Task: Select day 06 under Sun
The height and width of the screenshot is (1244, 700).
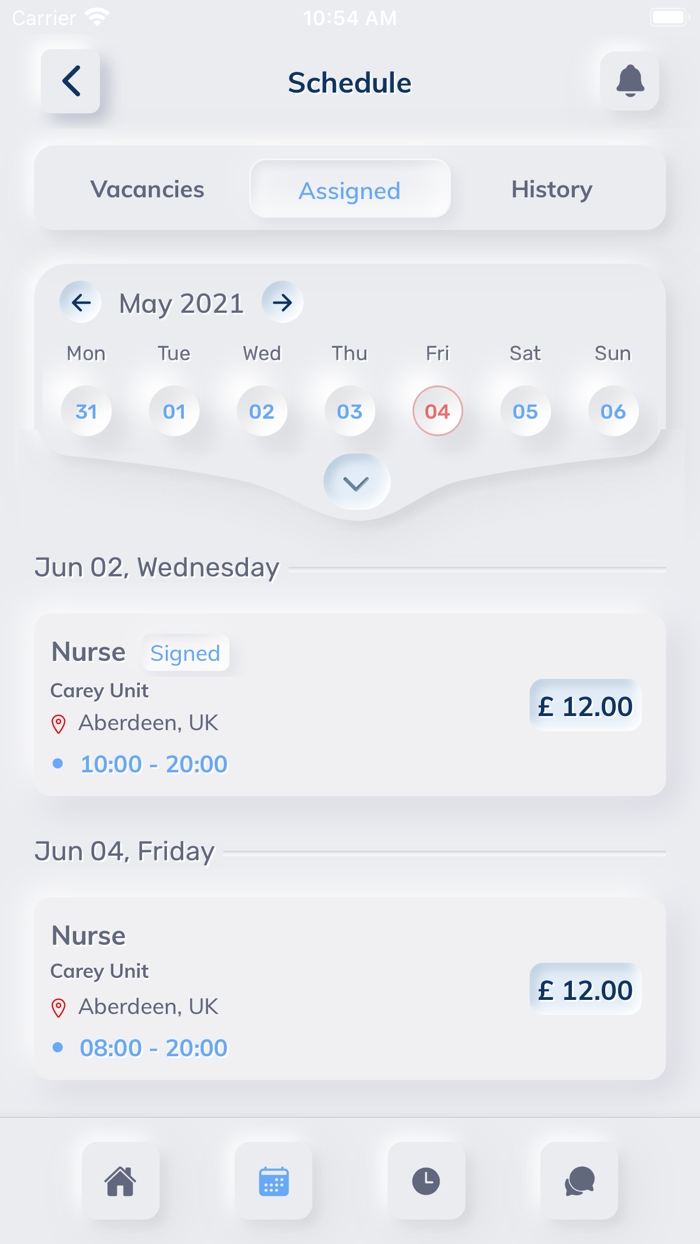Action: (613, 411)
